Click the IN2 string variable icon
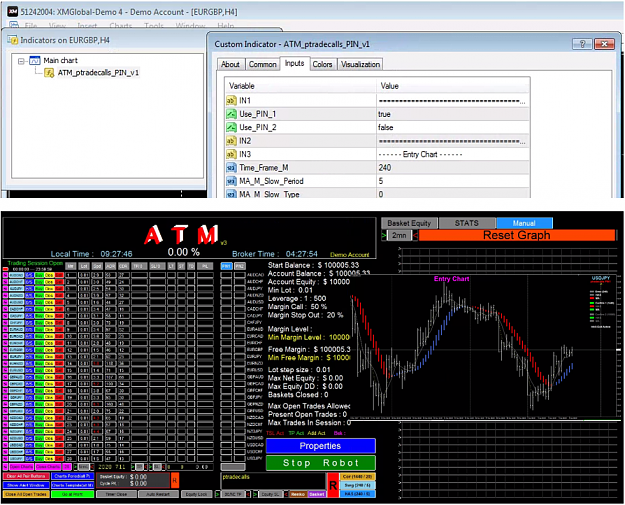625x505 pixels. (231, 141)
